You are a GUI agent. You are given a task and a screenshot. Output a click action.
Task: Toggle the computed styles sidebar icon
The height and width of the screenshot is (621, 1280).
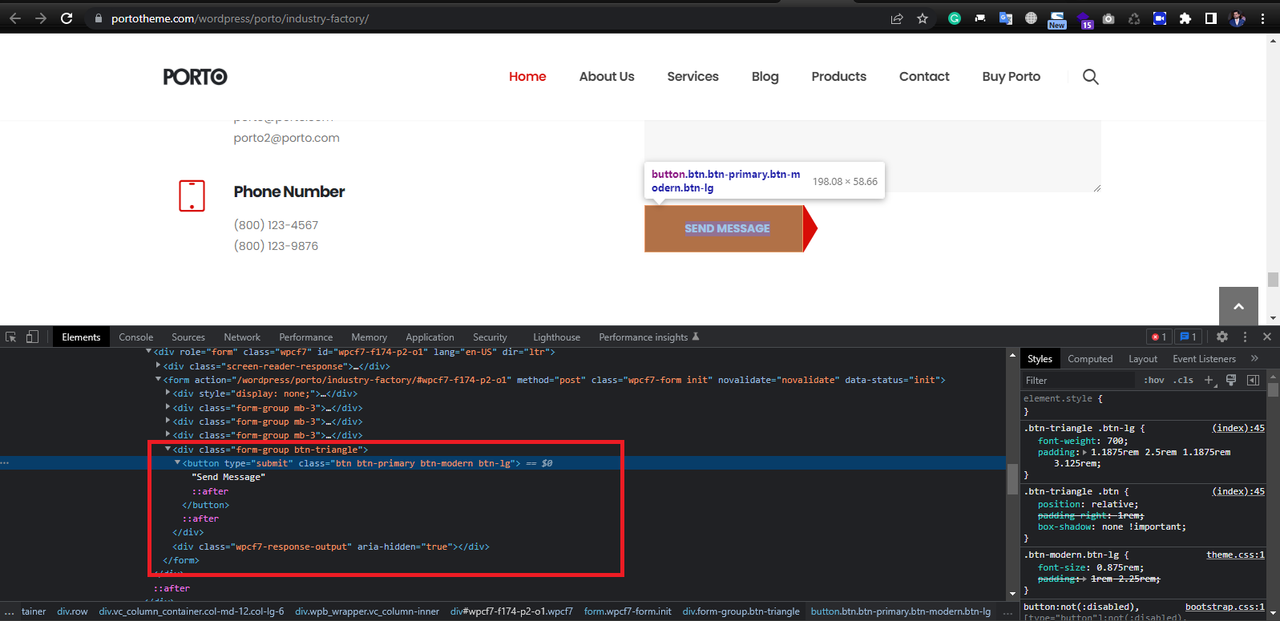point(1252,380)
